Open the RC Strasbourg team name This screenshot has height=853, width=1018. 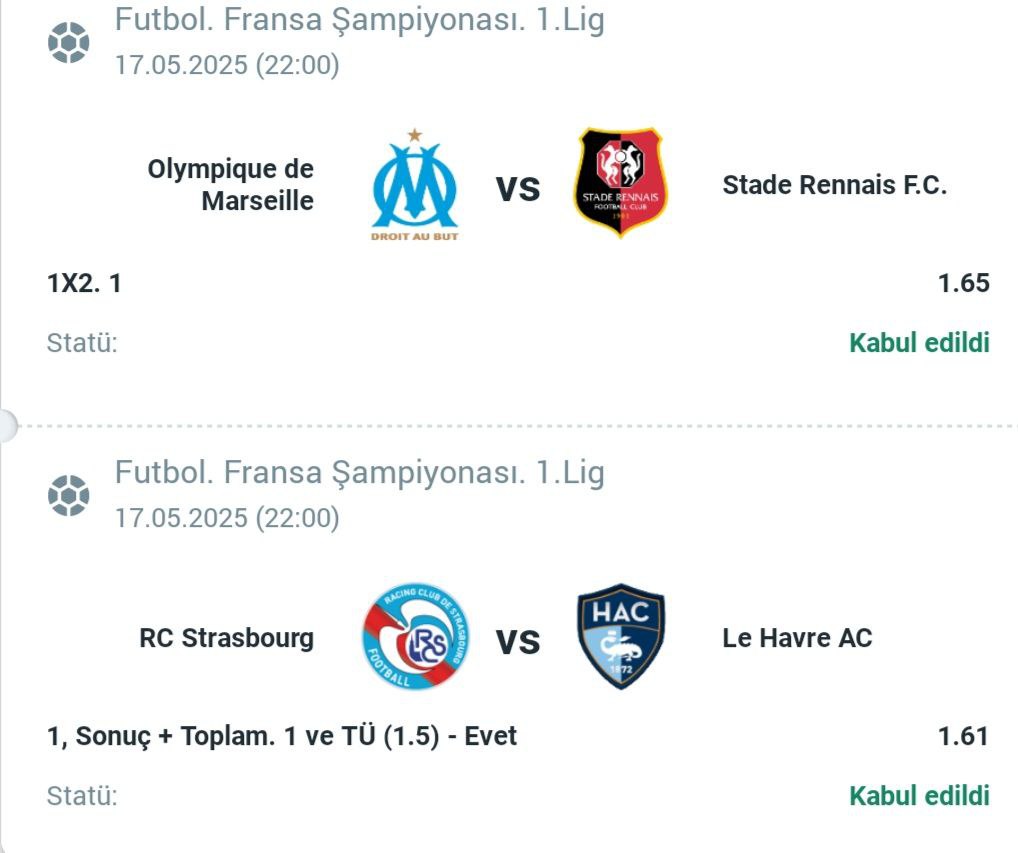227,638
